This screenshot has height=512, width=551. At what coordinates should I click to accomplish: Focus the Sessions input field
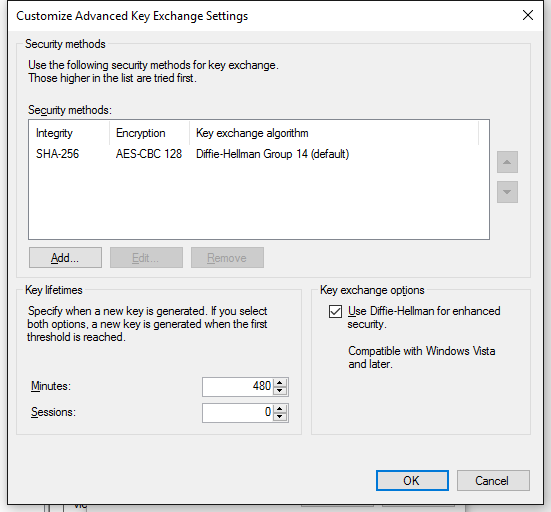pos(238,413)
